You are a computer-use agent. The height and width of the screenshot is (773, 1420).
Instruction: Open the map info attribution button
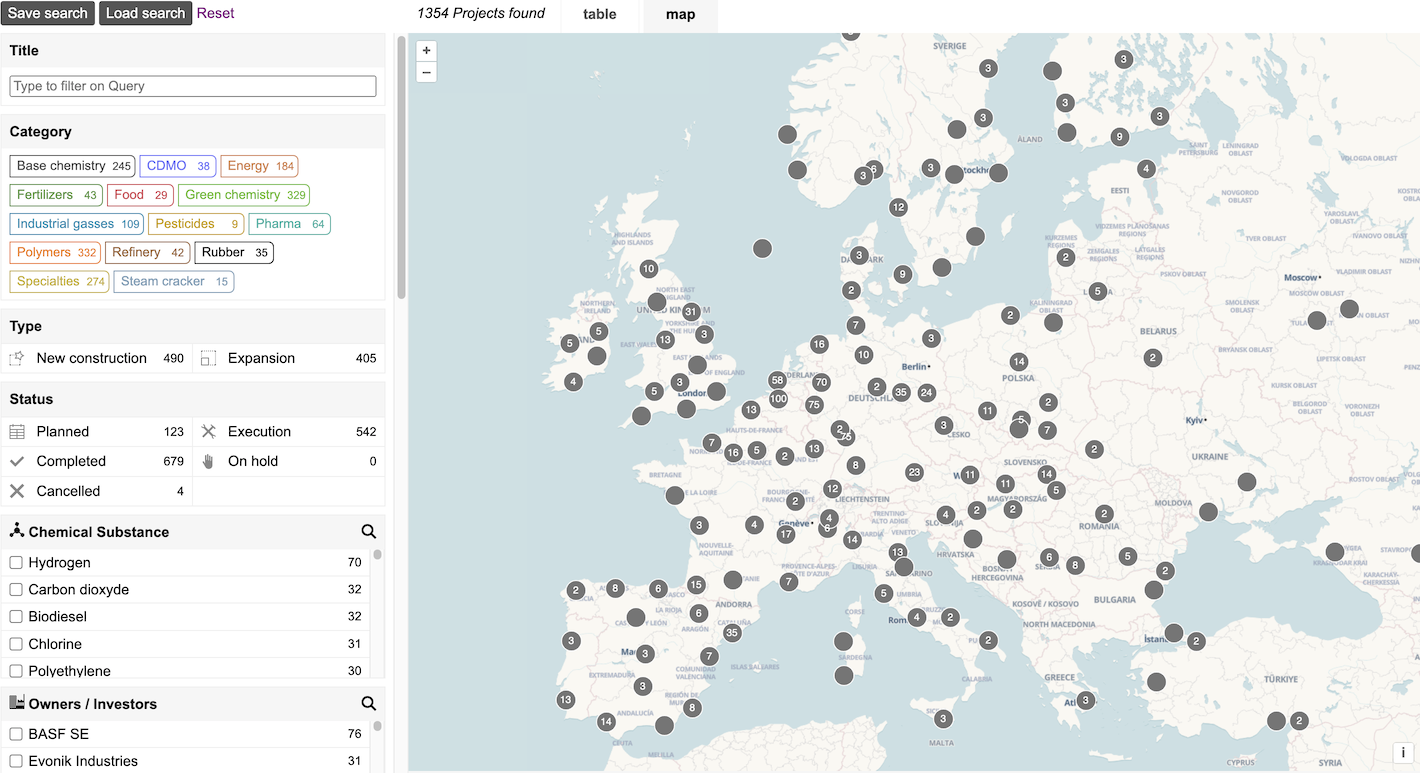point(1402,753)
